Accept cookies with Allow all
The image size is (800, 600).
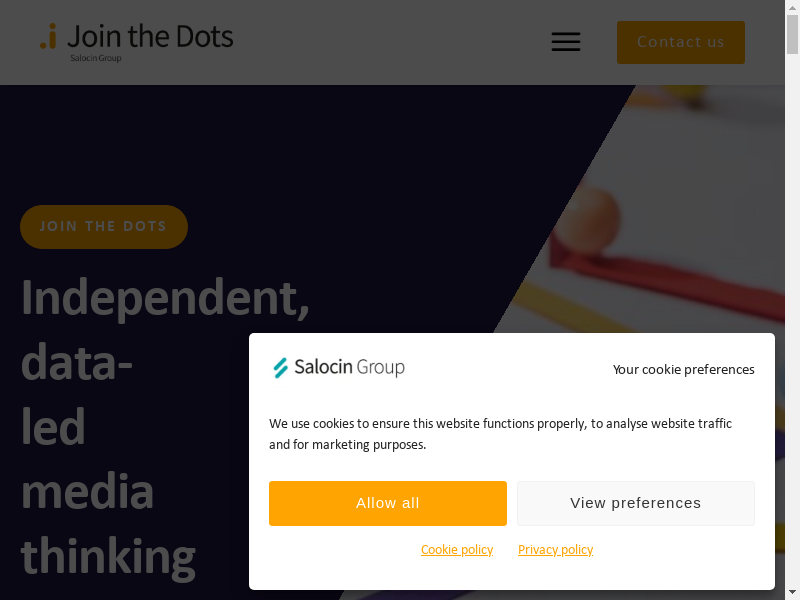click(388, 503)
